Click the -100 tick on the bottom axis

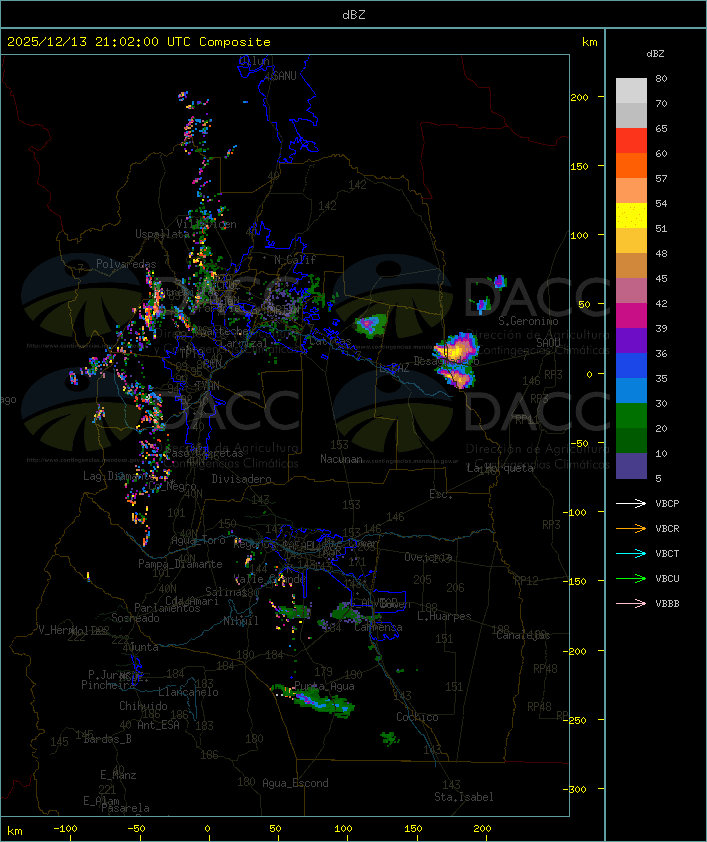(x=65, y=829)
